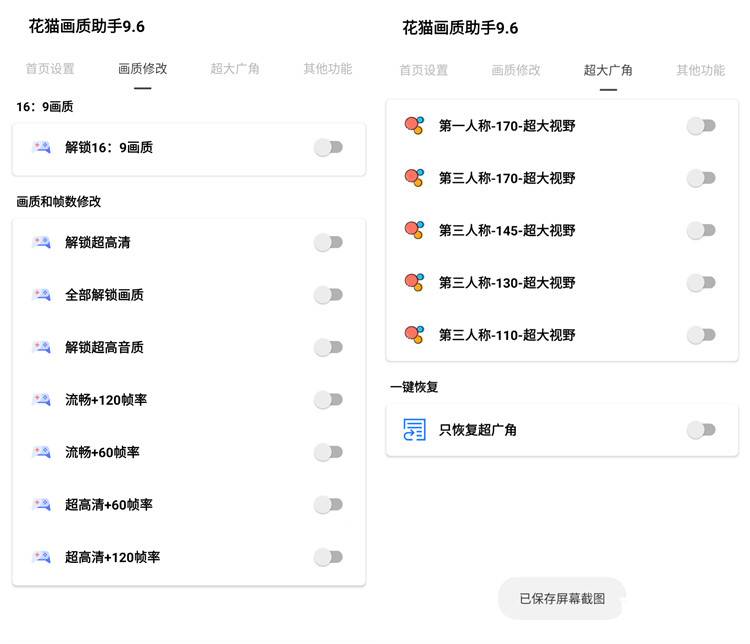This screenshot has height=644, width=750.
Task: Toggle 超高清+60帧率 on
Action: click(329, 504)
